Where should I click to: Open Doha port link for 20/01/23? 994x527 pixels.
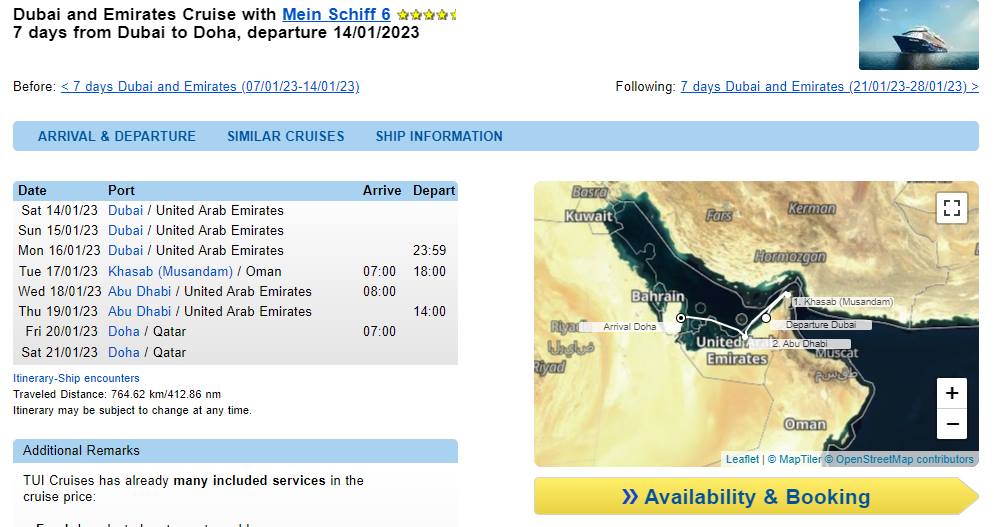124,332
